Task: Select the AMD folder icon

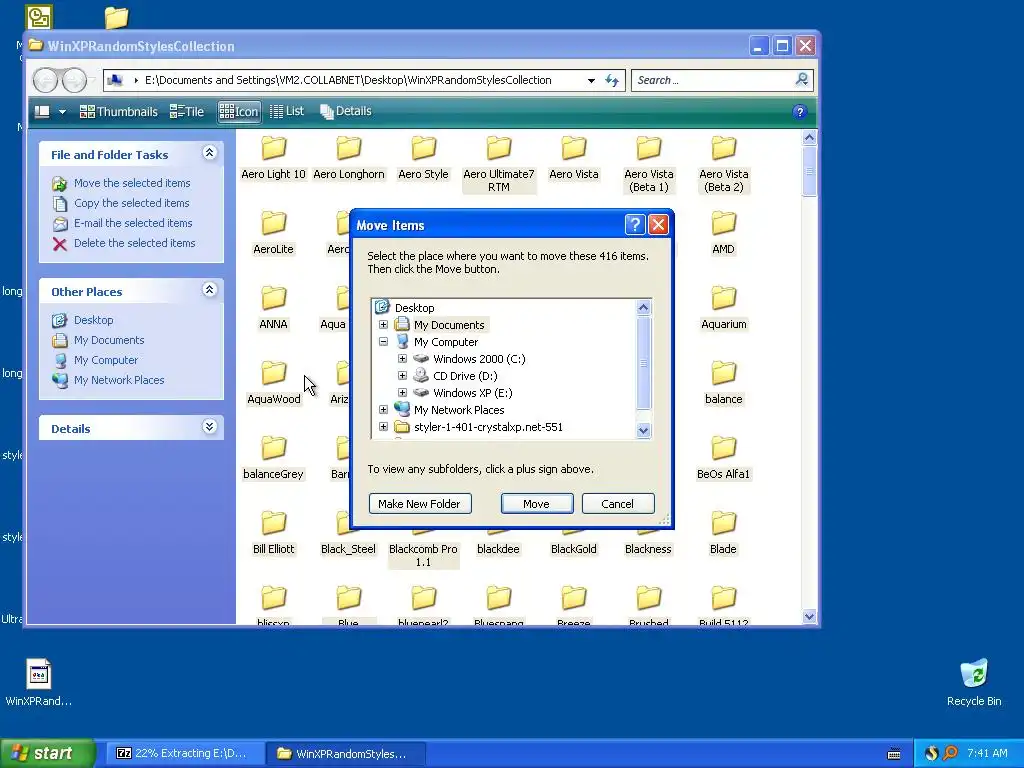Action: click(724, 223)
